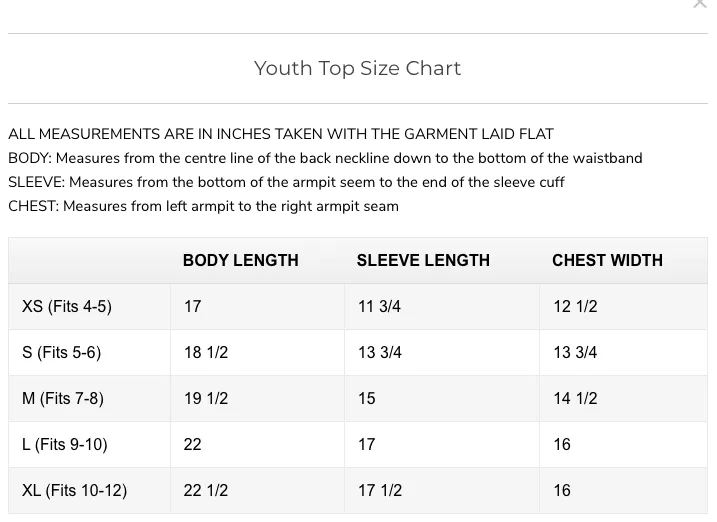
Task: Select the BODY measurement description line
Action: click(325, 158)
